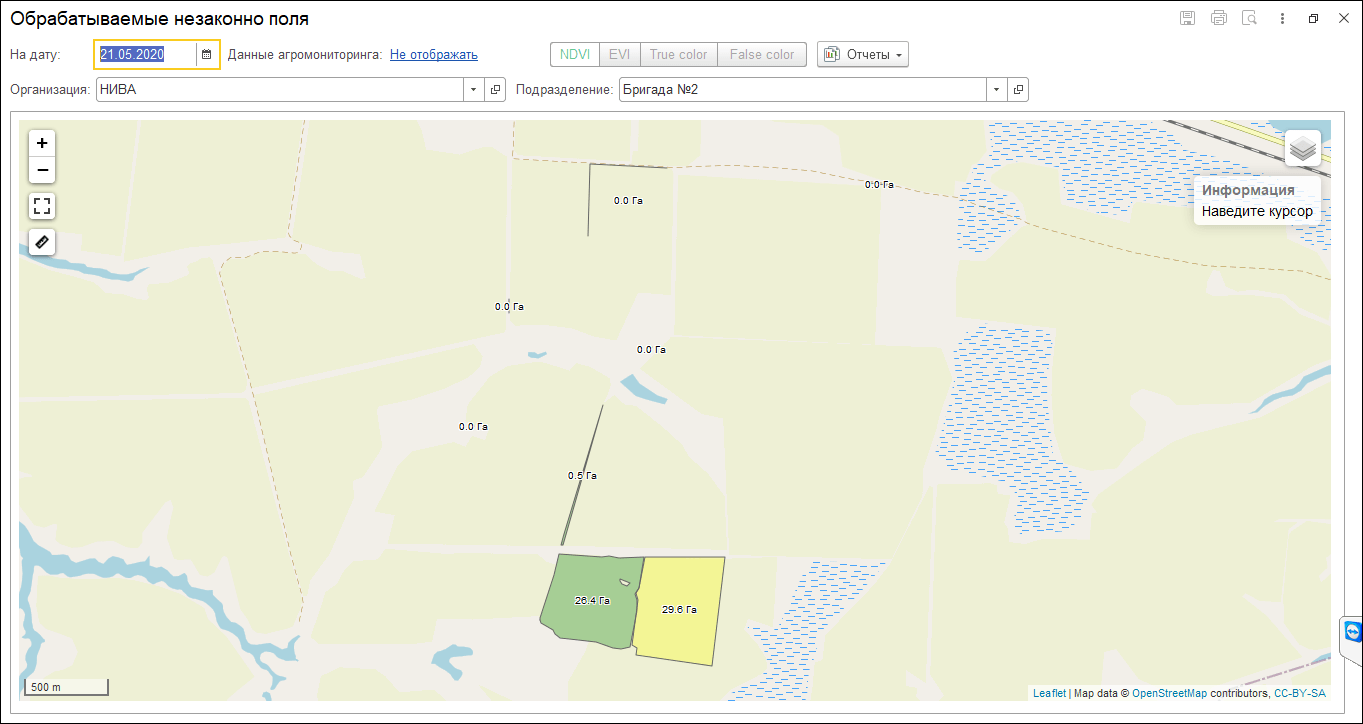This screenshot has height=724, width=1363.
Task: Open the three-dot more actions menu
Action: point(1282,18)
